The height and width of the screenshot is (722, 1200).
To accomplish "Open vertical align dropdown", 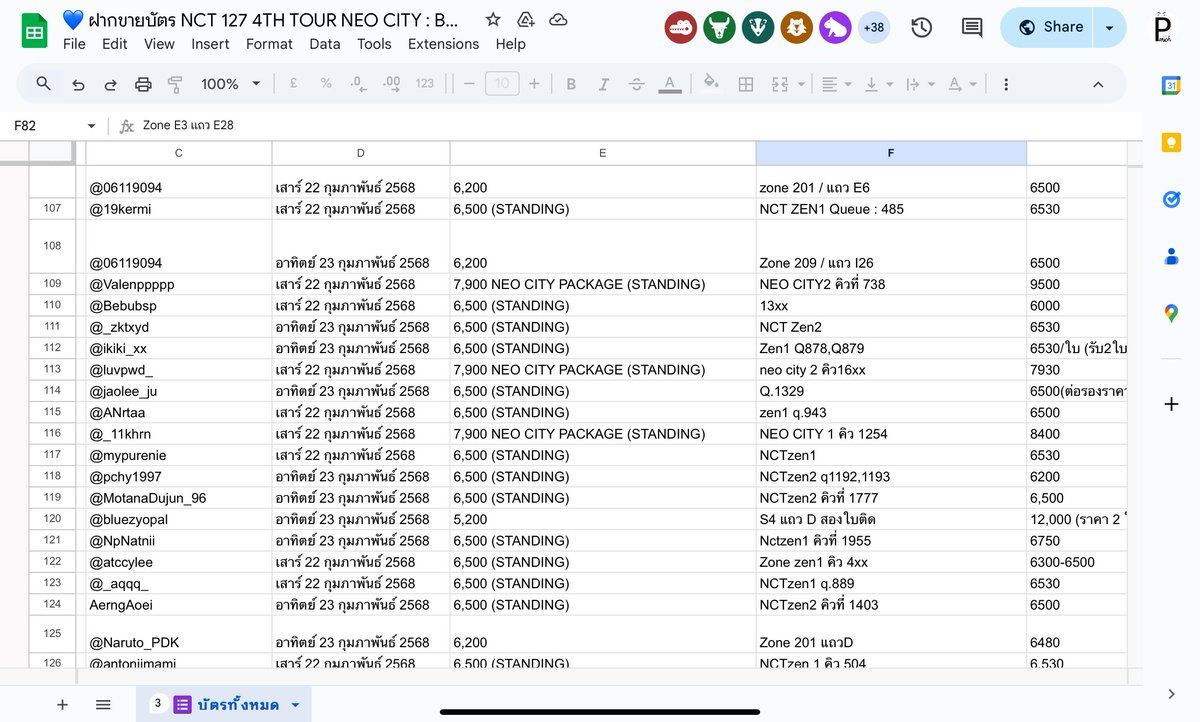I will point(877,84).
